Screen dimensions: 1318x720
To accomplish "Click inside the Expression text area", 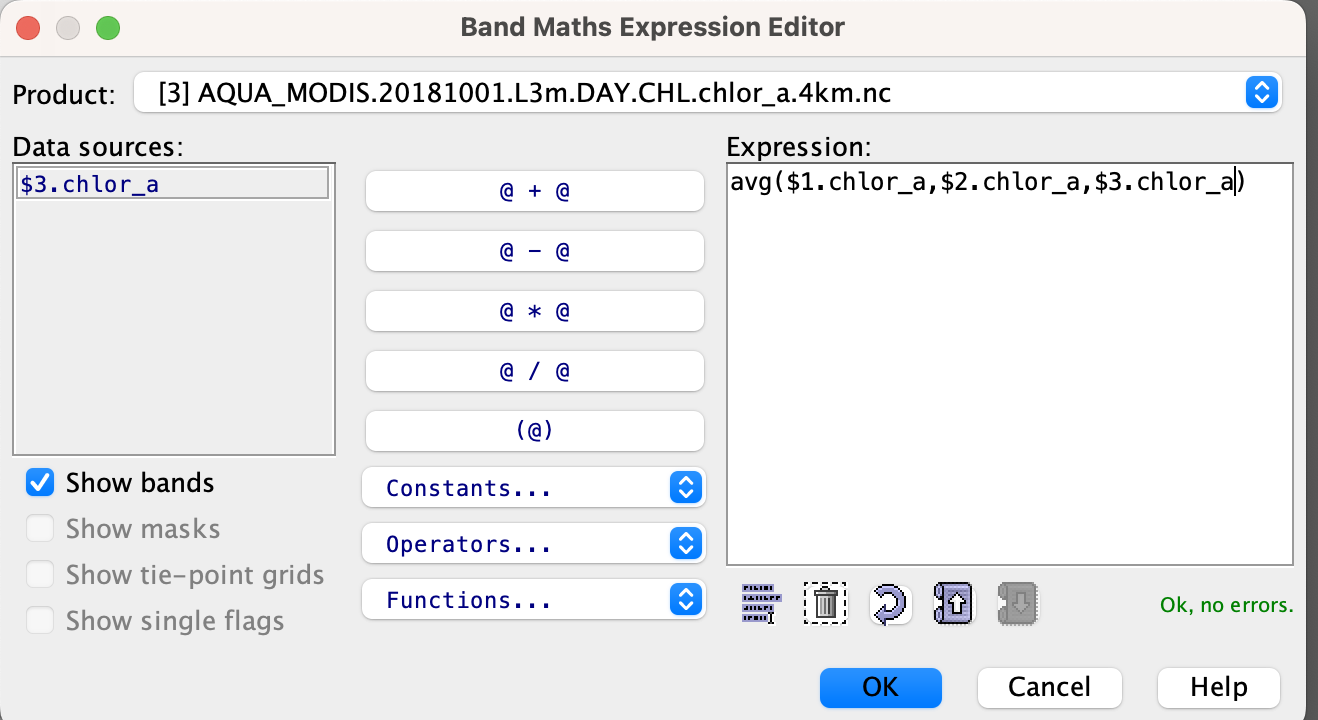I will point(1009,364).
